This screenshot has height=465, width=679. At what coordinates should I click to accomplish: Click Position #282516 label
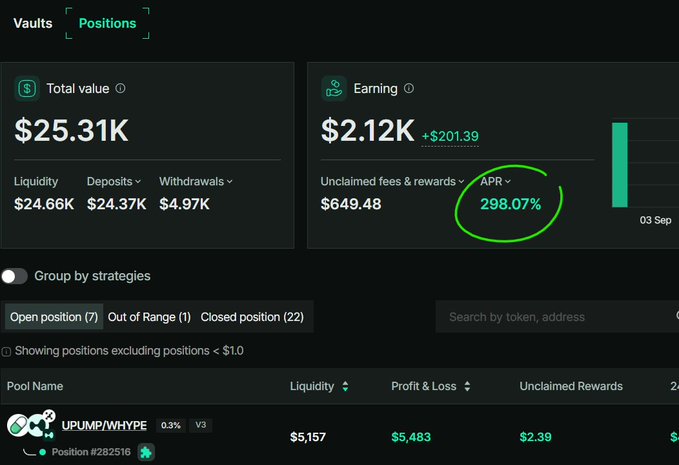point(91,452)
